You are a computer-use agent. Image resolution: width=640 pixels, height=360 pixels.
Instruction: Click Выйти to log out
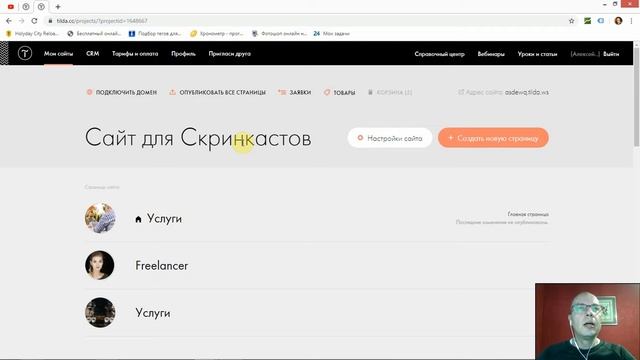(x=611, y=54)
